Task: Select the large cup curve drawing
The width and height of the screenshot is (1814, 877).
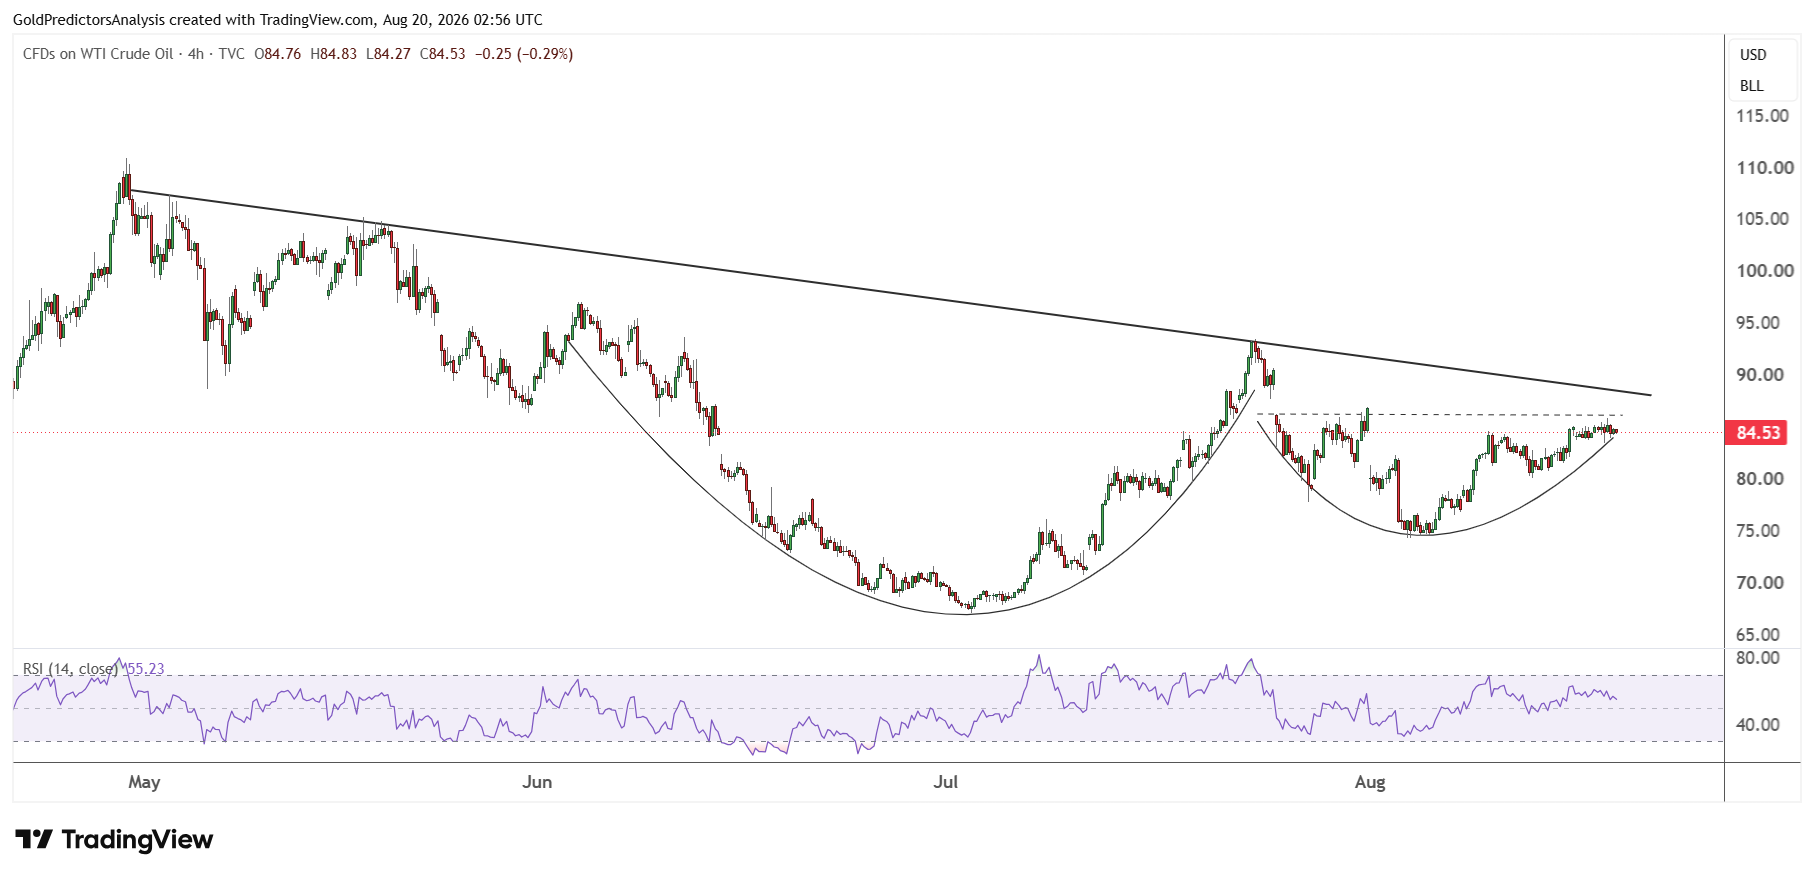Action: (x=967, y=613)
